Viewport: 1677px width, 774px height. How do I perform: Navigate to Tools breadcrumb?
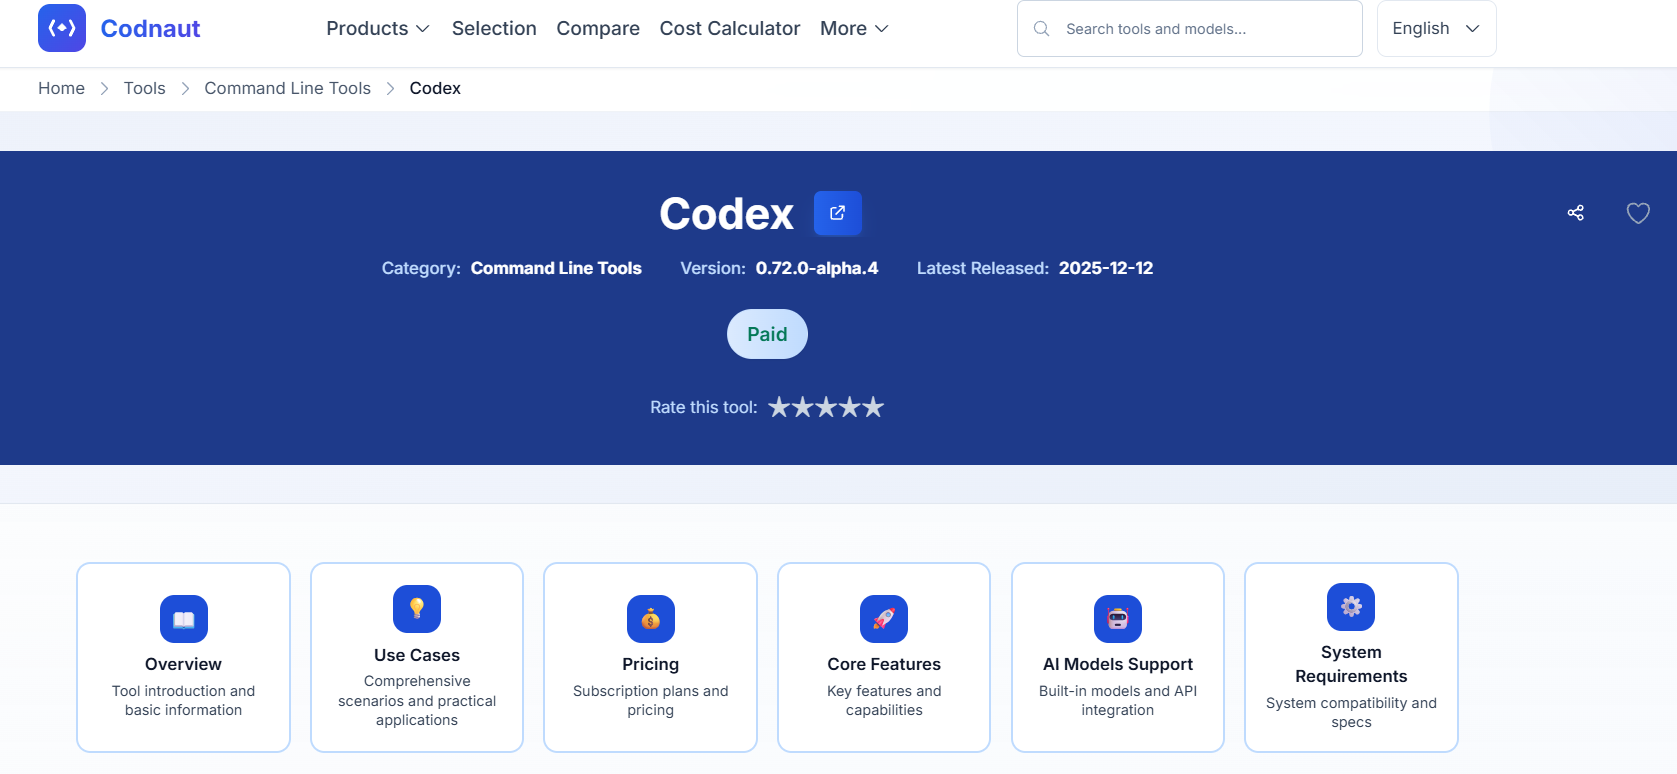(145, 88)
